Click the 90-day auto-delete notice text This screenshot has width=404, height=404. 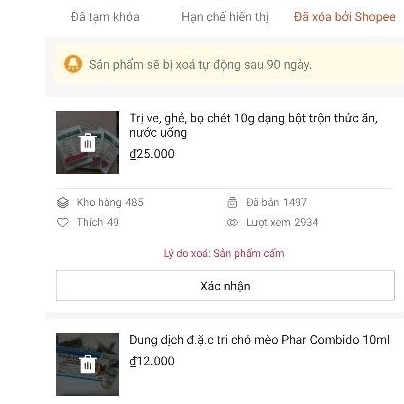click(x=200, y=64)
